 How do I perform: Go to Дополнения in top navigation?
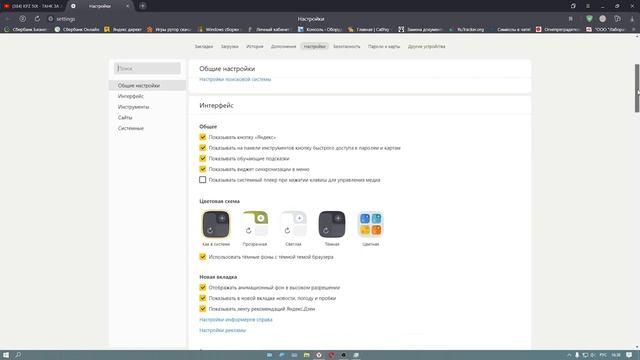283,47
